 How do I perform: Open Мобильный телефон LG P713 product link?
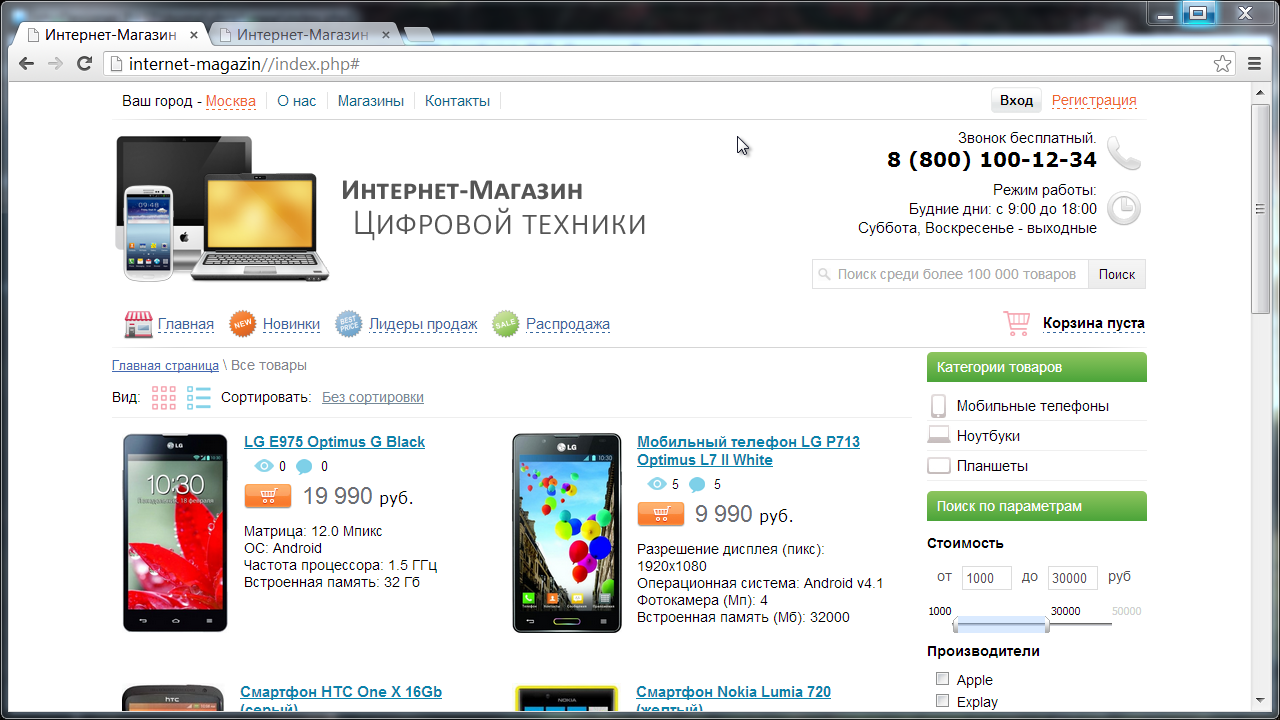click(748, 451)
